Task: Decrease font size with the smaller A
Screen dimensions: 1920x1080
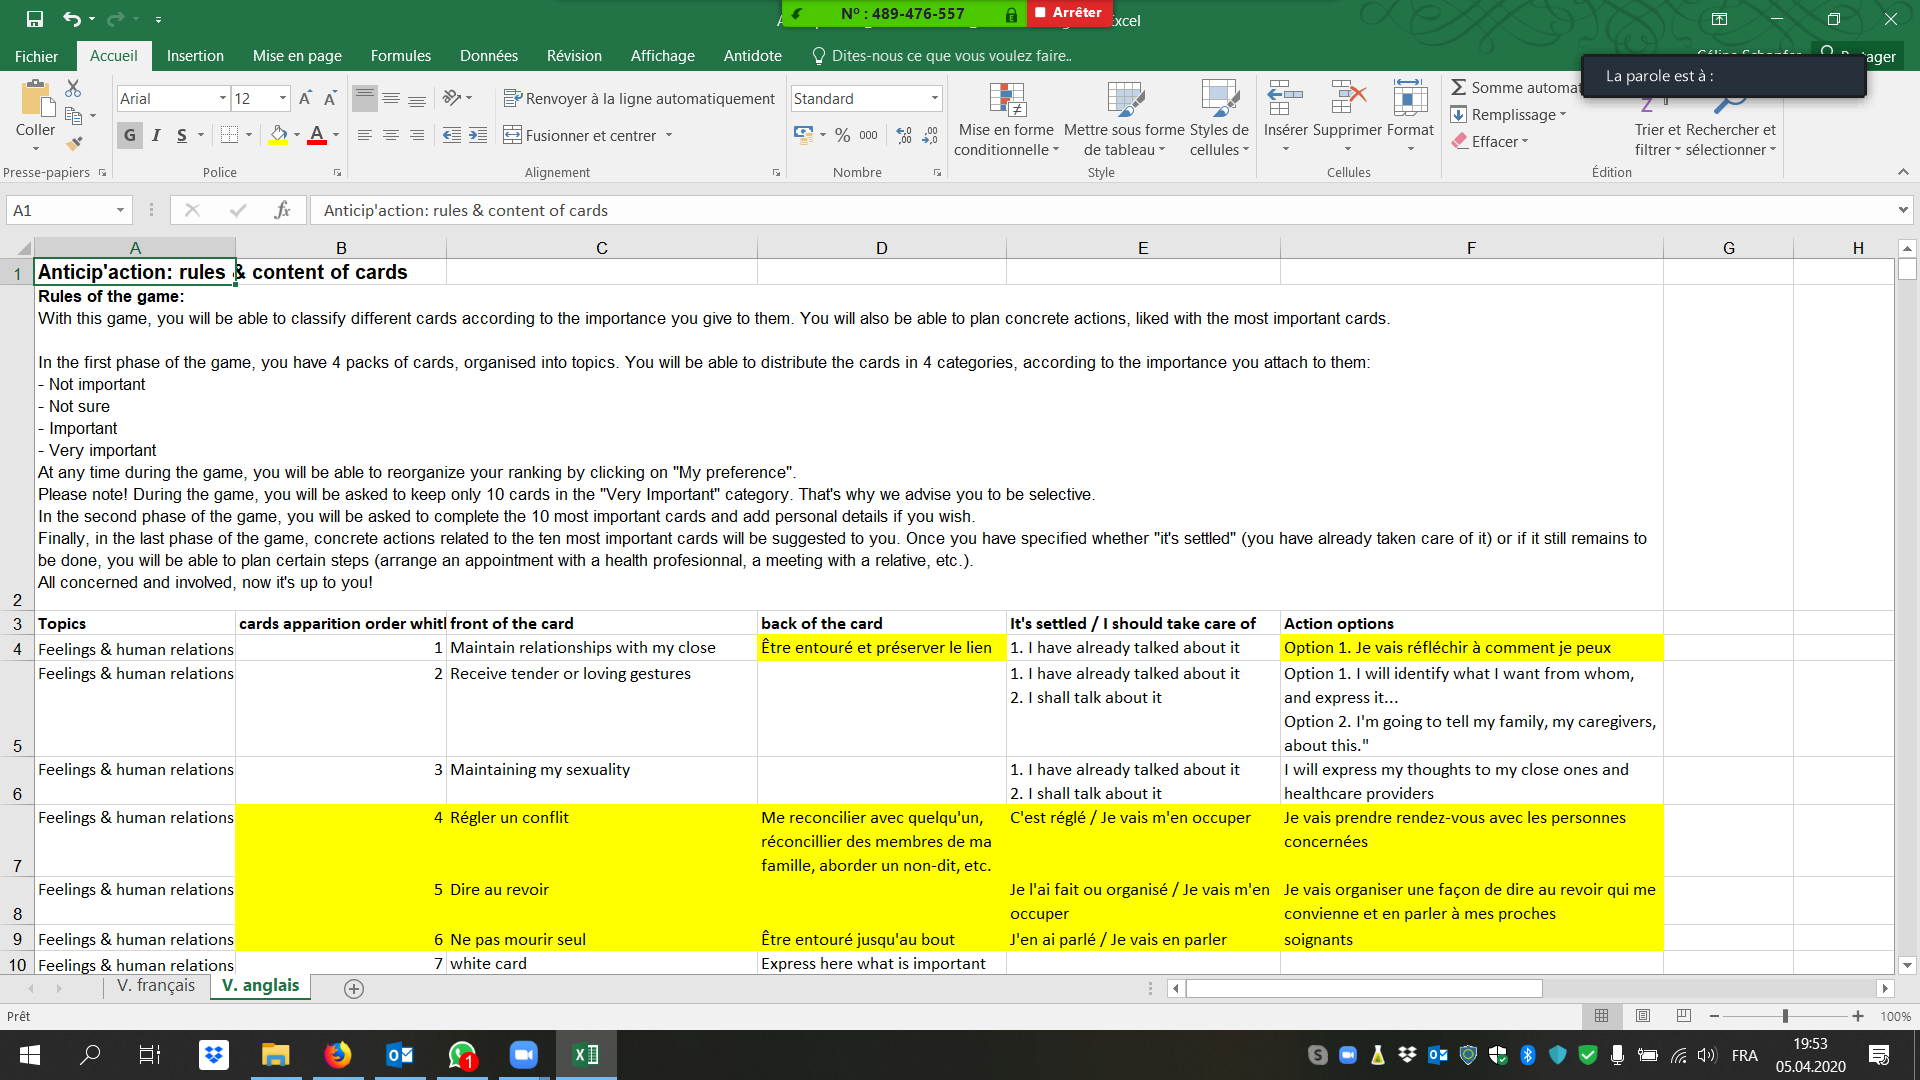Action: (x=330, y=98)
